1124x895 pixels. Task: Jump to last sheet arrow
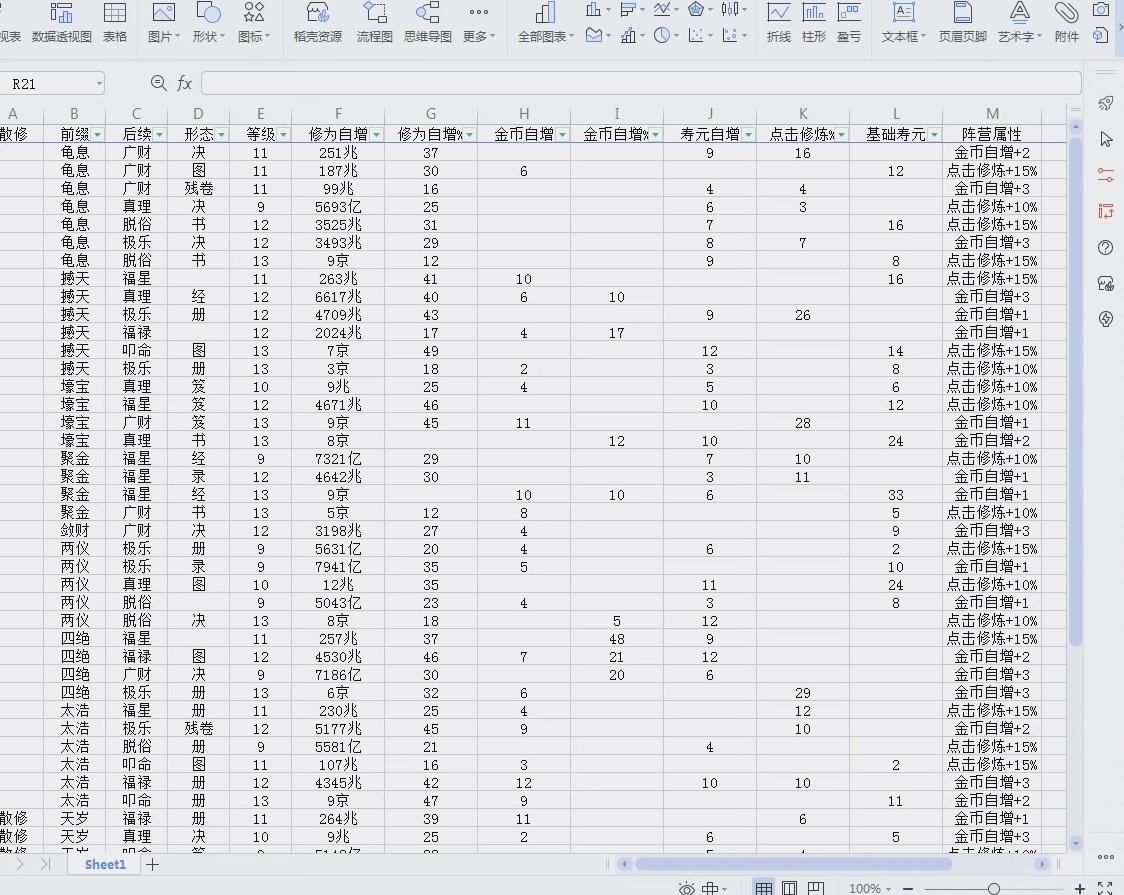pos(46,864)
